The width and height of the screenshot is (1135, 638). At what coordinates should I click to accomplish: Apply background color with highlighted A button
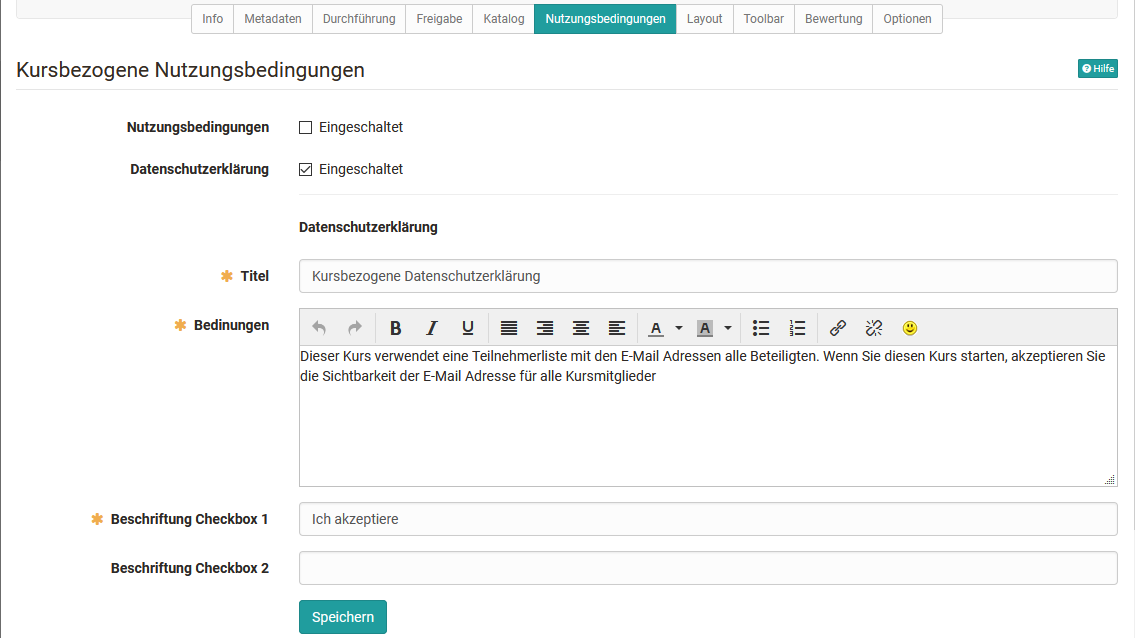coord(705,328)
